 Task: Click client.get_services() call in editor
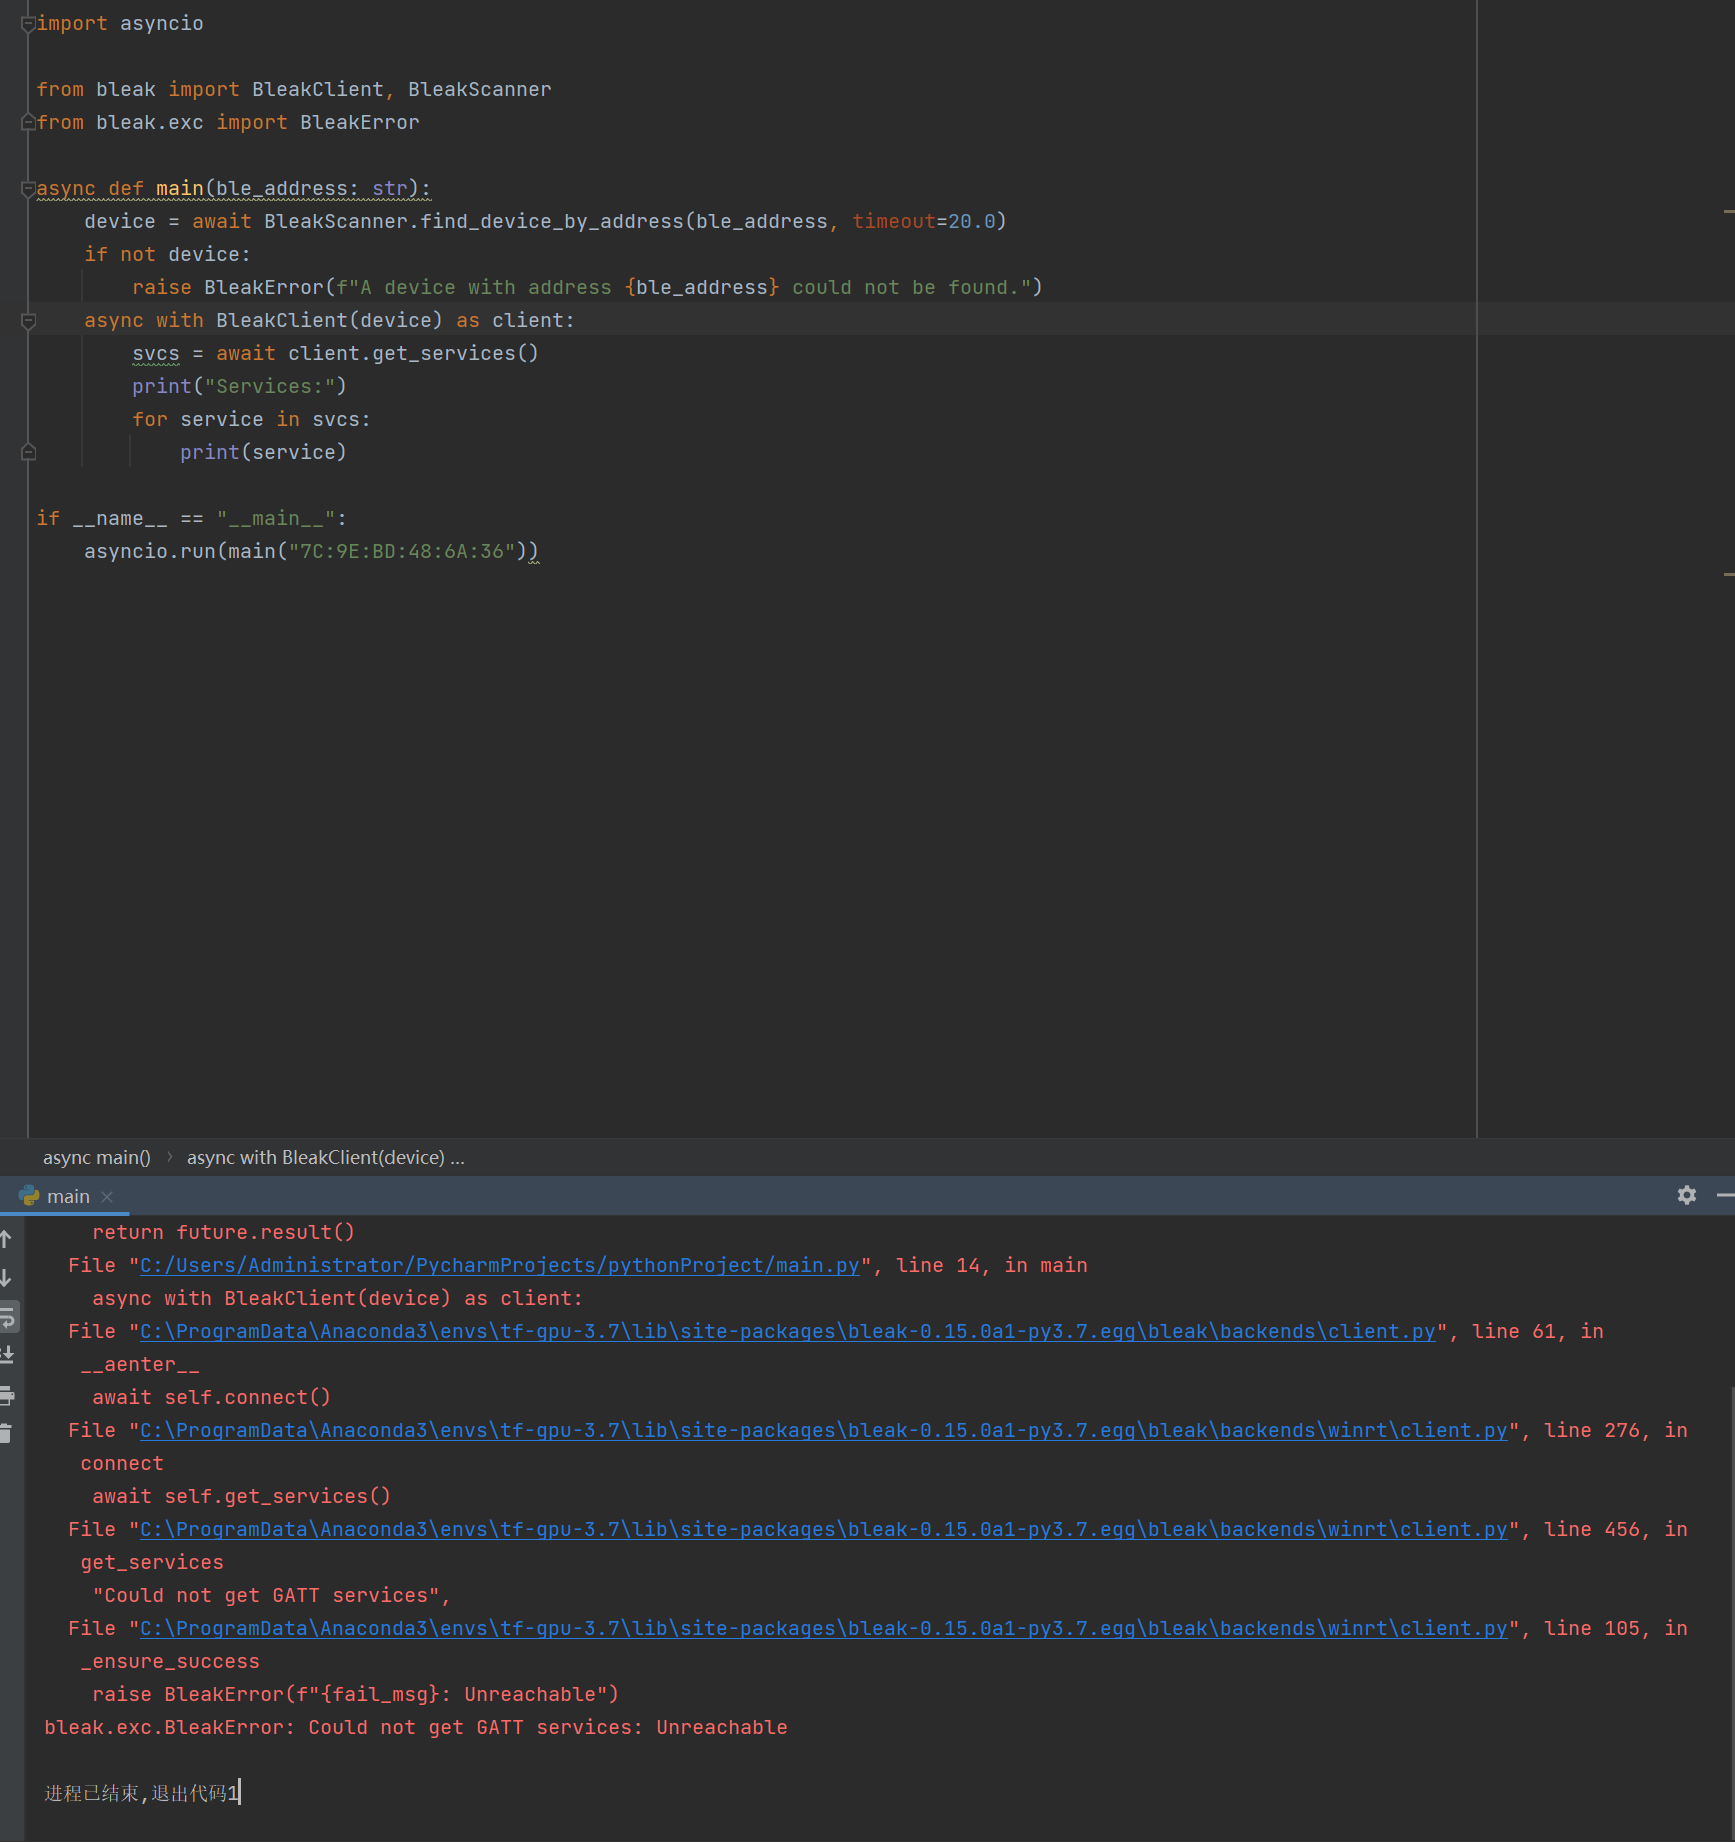(413, 353)
